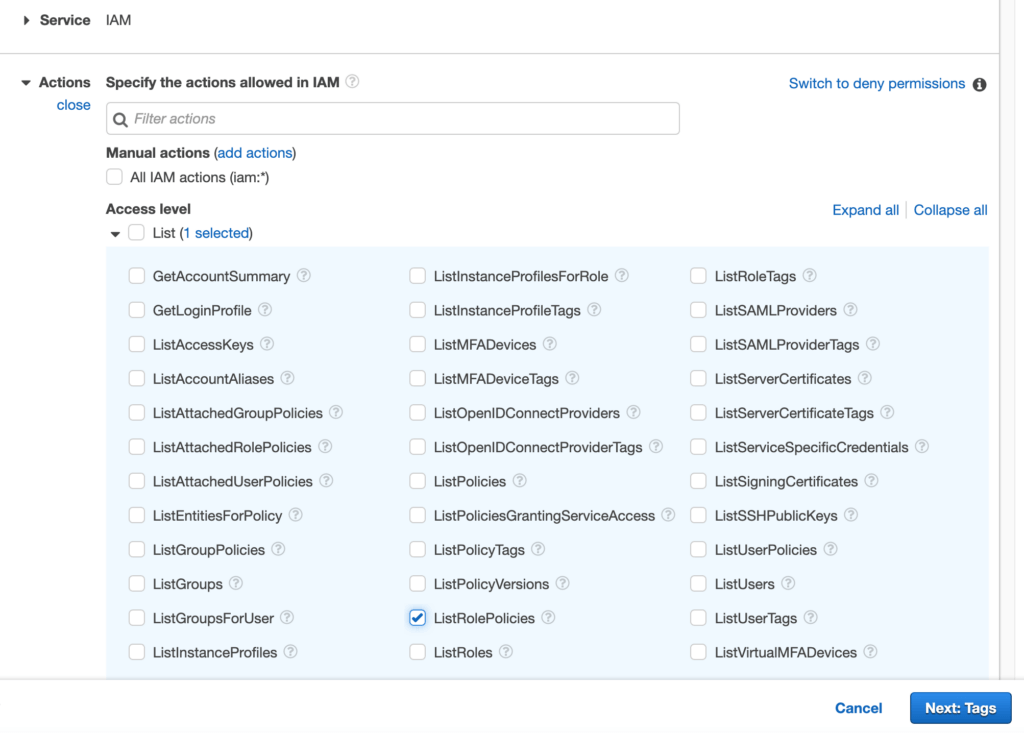Click help icon beside Specify the actions heading
The image size is (1024, 733).
(352, 82)
